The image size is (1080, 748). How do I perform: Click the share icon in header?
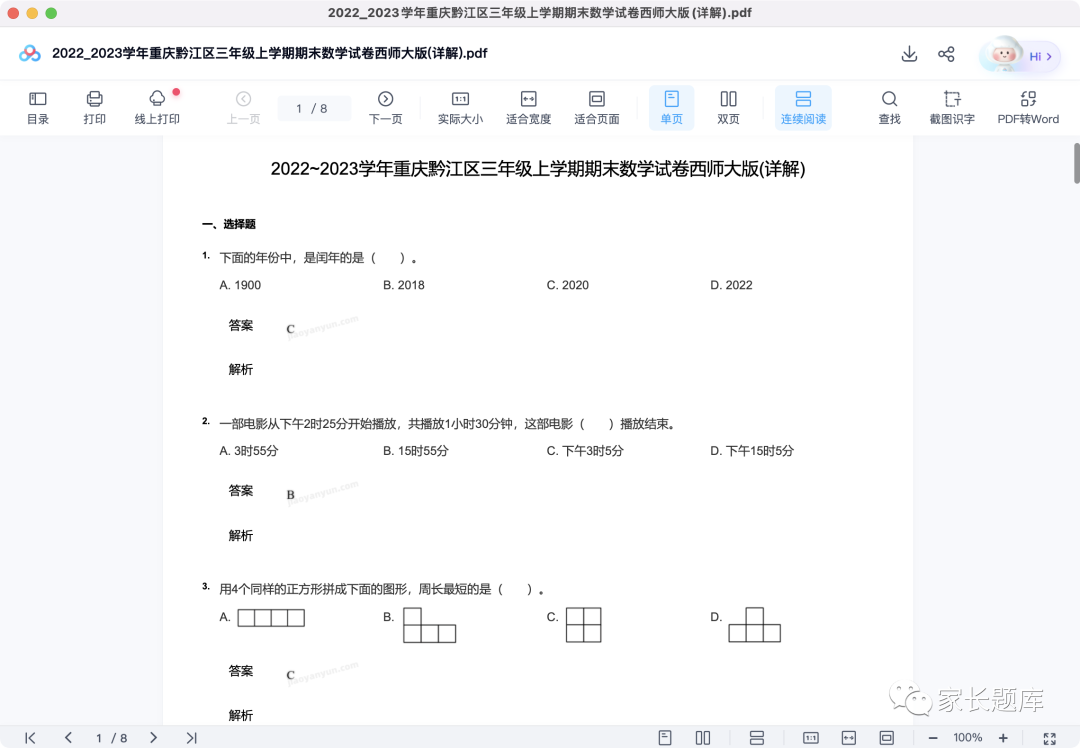pyautogui.click(x=946, y=54)
